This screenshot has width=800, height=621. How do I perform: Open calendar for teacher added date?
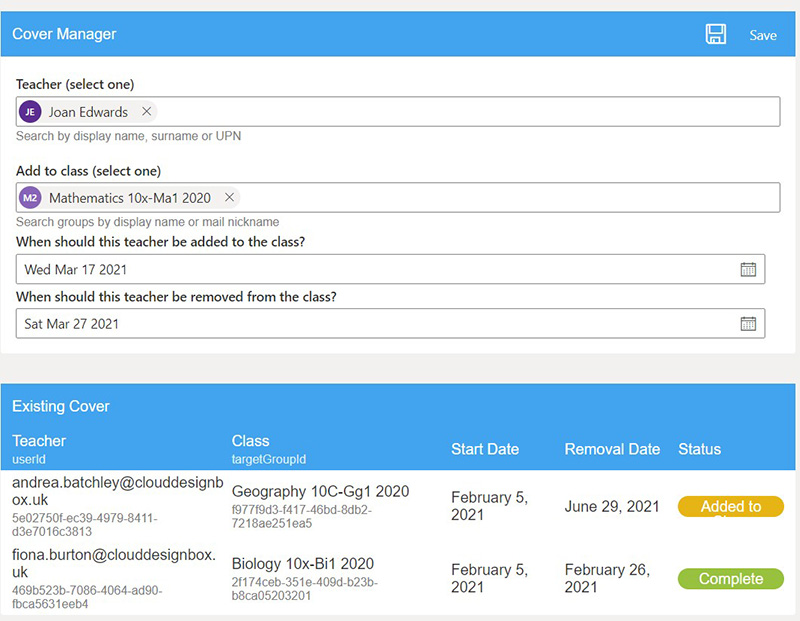(748, 269)
